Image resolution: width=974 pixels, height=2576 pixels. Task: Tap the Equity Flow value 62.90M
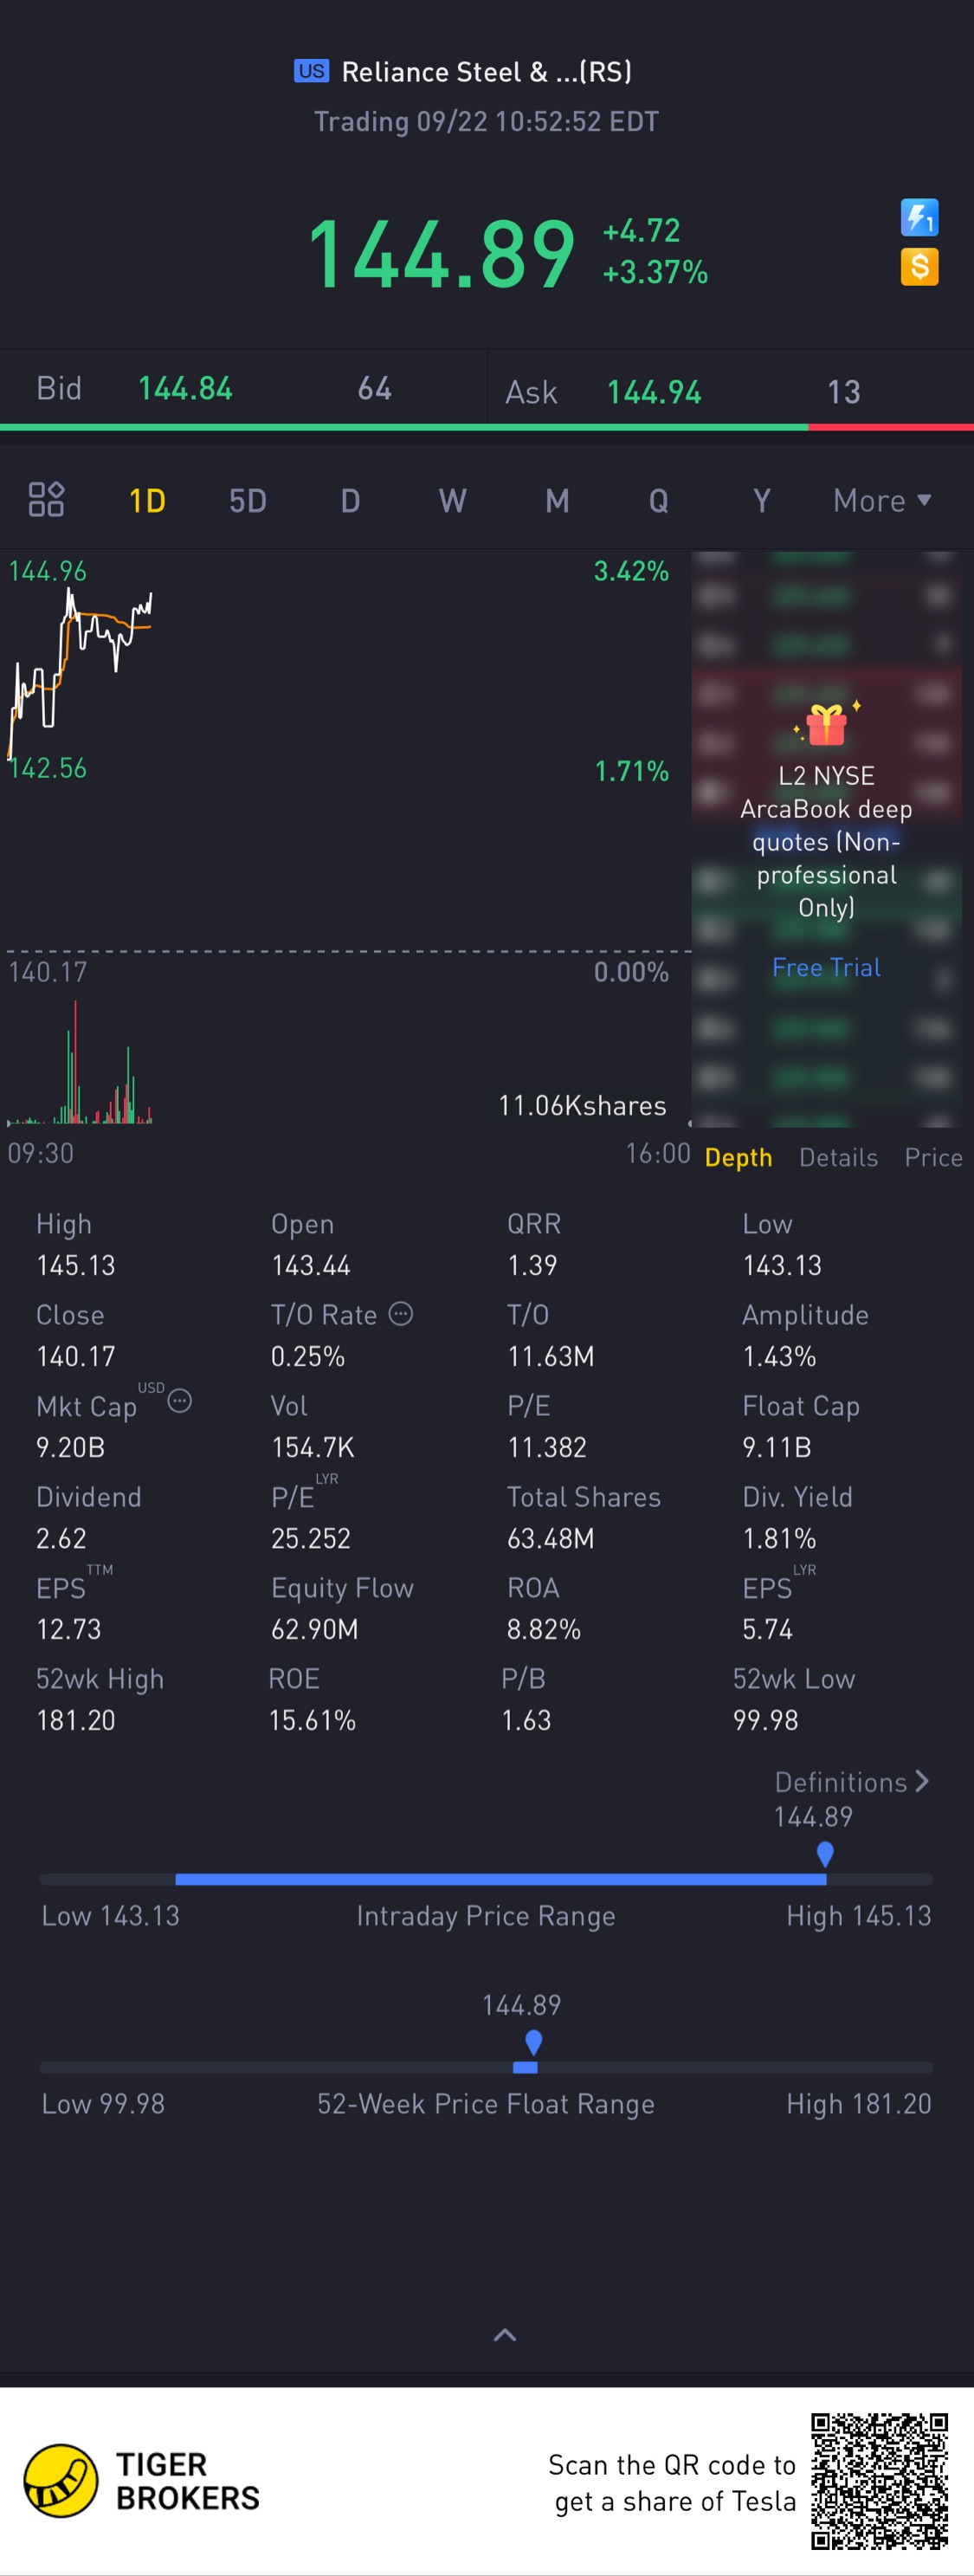coord(315,1629)
